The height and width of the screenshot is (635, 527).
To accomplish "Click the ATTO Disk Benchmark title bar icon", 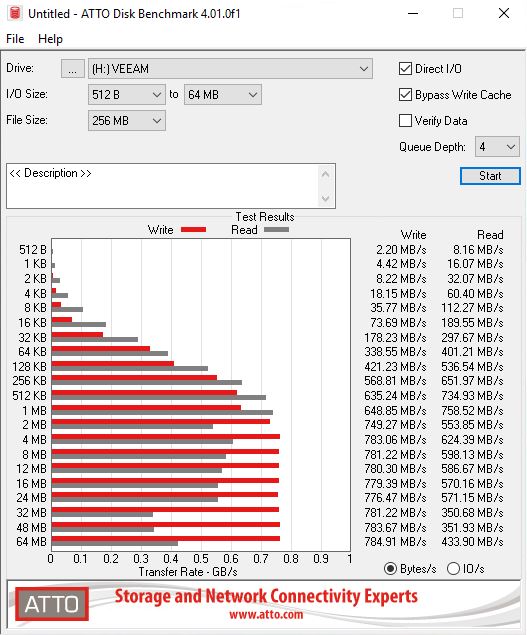I will point(15,13).
